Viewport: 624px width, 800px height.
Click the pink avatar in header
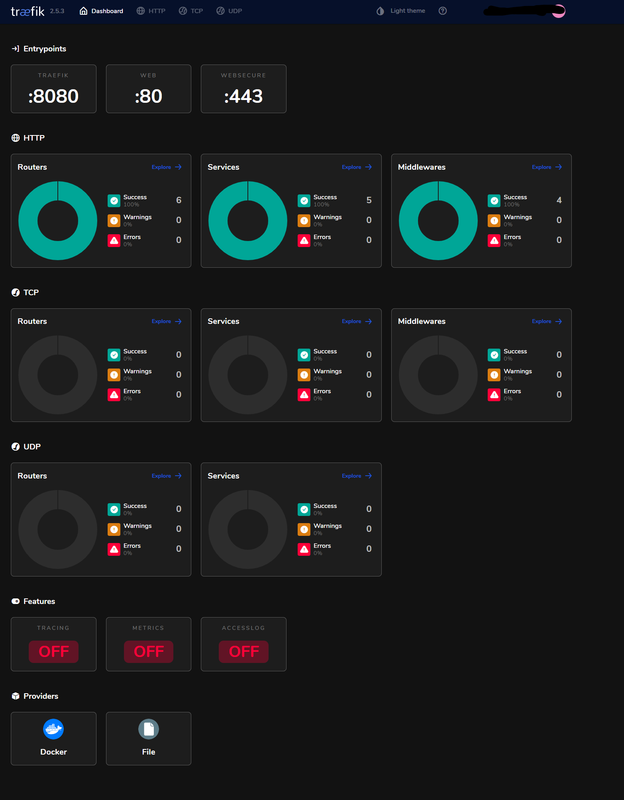pyautogui.click(x=559, y=11)
